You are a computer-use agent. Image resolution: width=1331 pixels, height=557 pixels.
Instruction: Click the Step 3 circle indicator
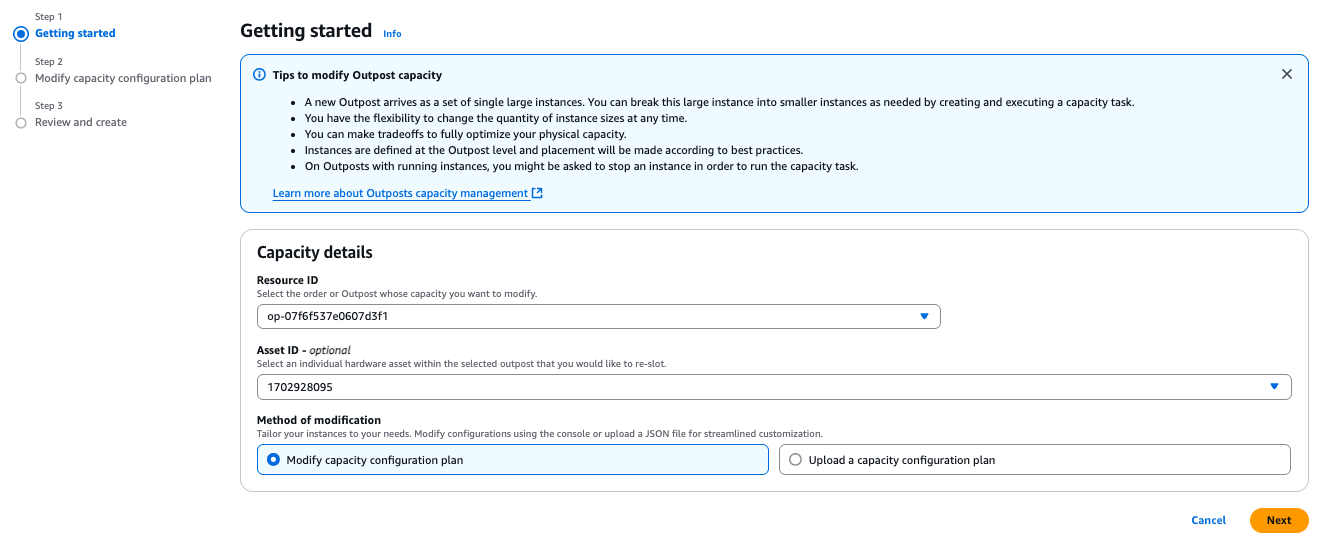[21, 122]
